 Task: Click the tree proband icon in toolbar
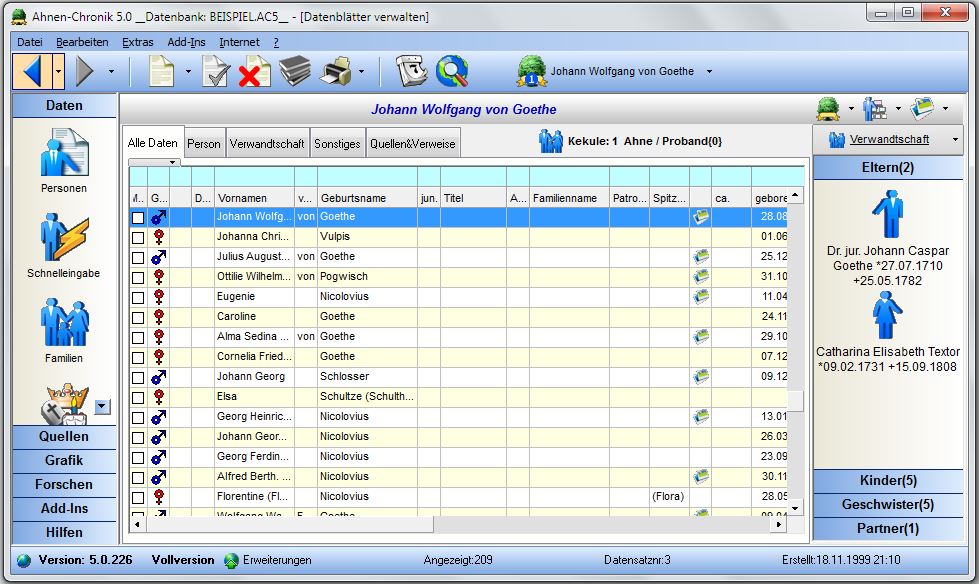[531, 71]
